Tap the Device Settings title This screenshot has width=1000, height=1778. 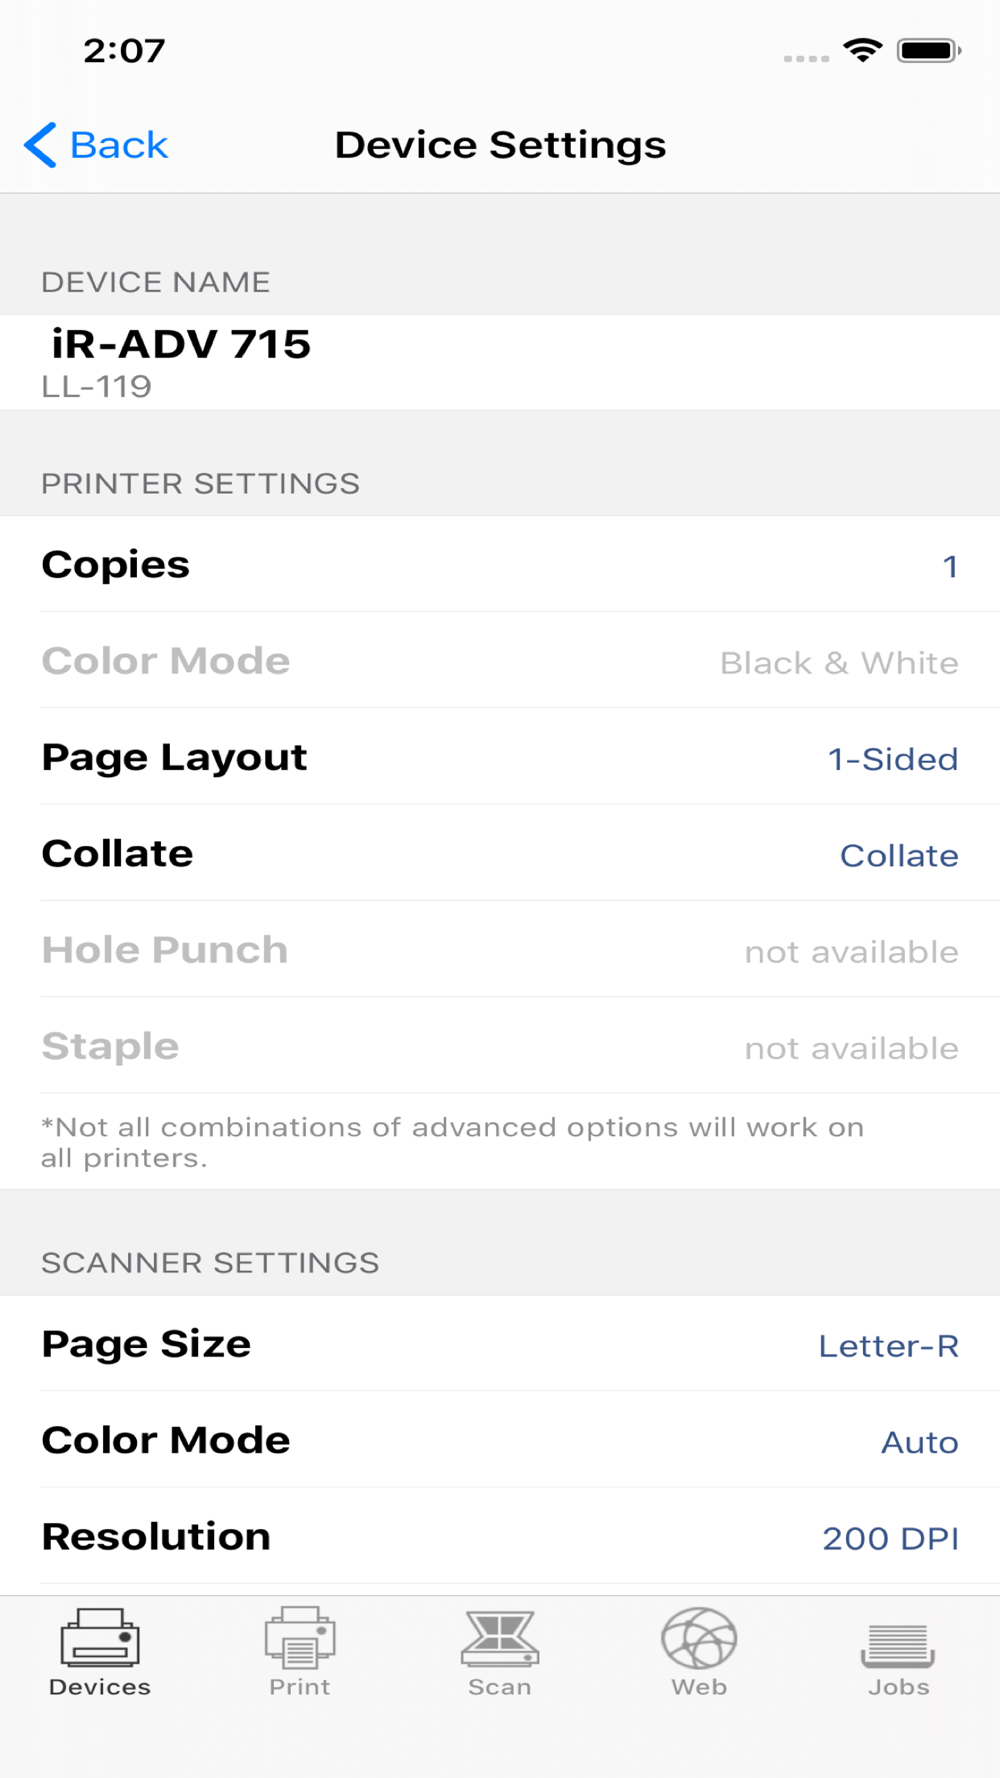(500, 146)
